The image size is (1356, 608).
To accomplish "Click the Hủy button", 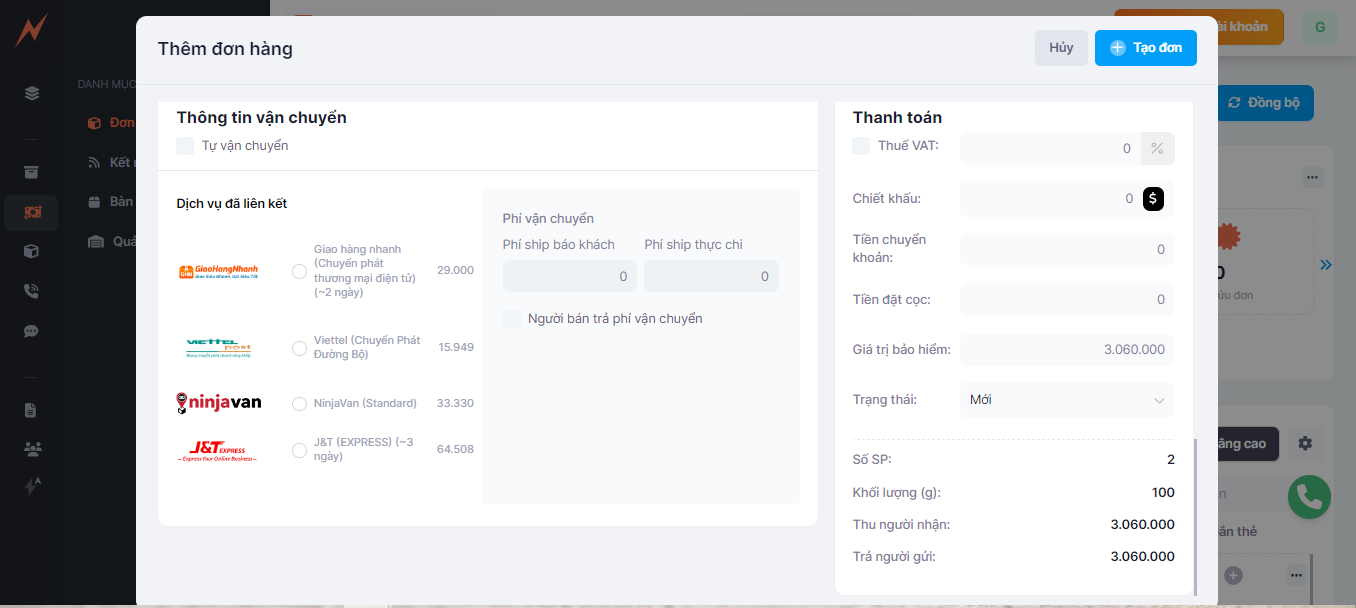I will point(1061,48).
